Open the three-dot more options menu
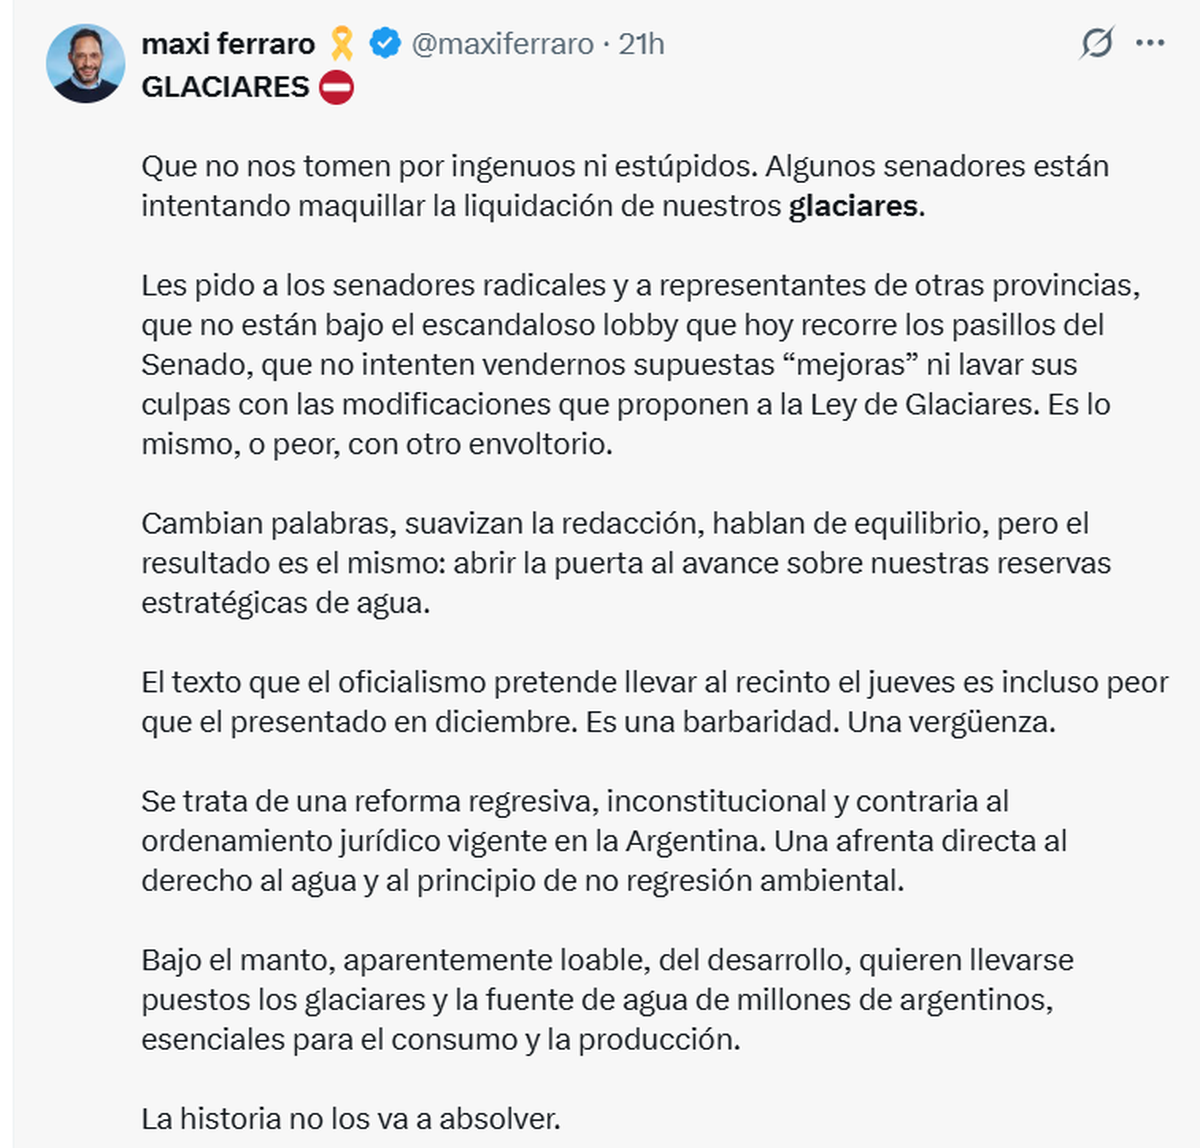This screenshot has width=1200, height=1148. click(x=1150, y=43)
